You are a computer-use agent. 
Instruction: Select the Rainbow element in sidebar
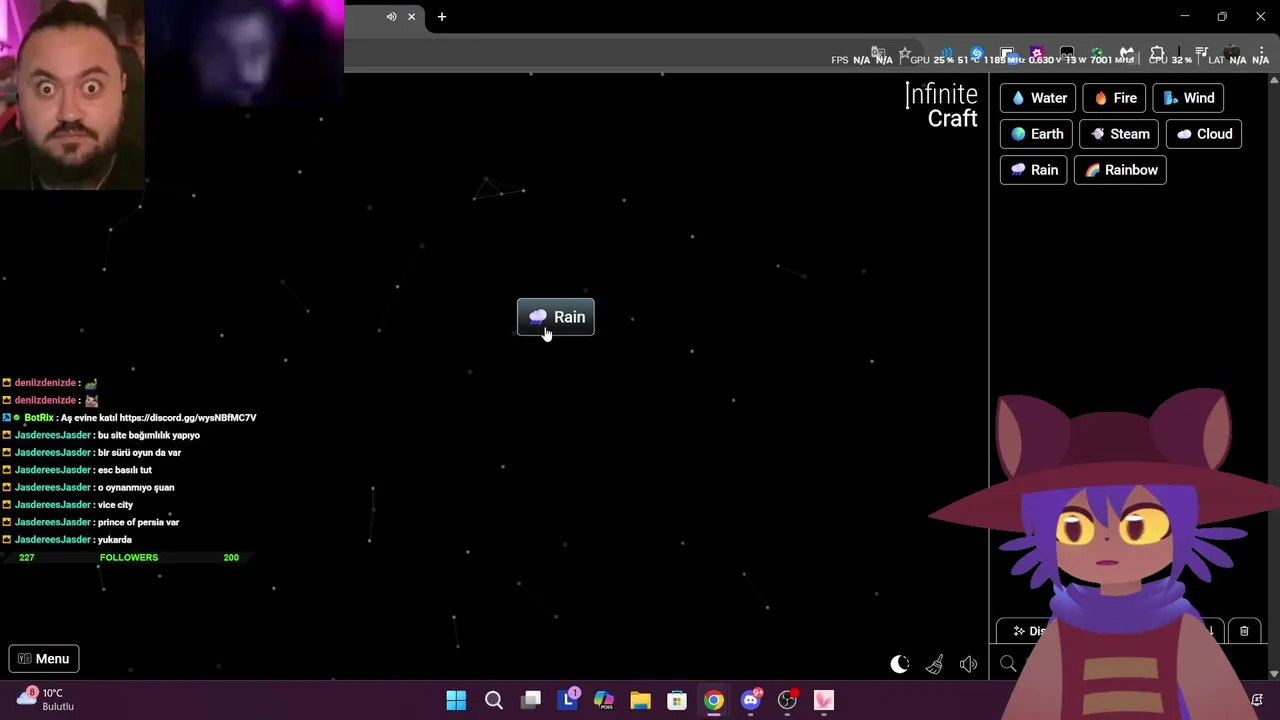(x=1120, y=170)
